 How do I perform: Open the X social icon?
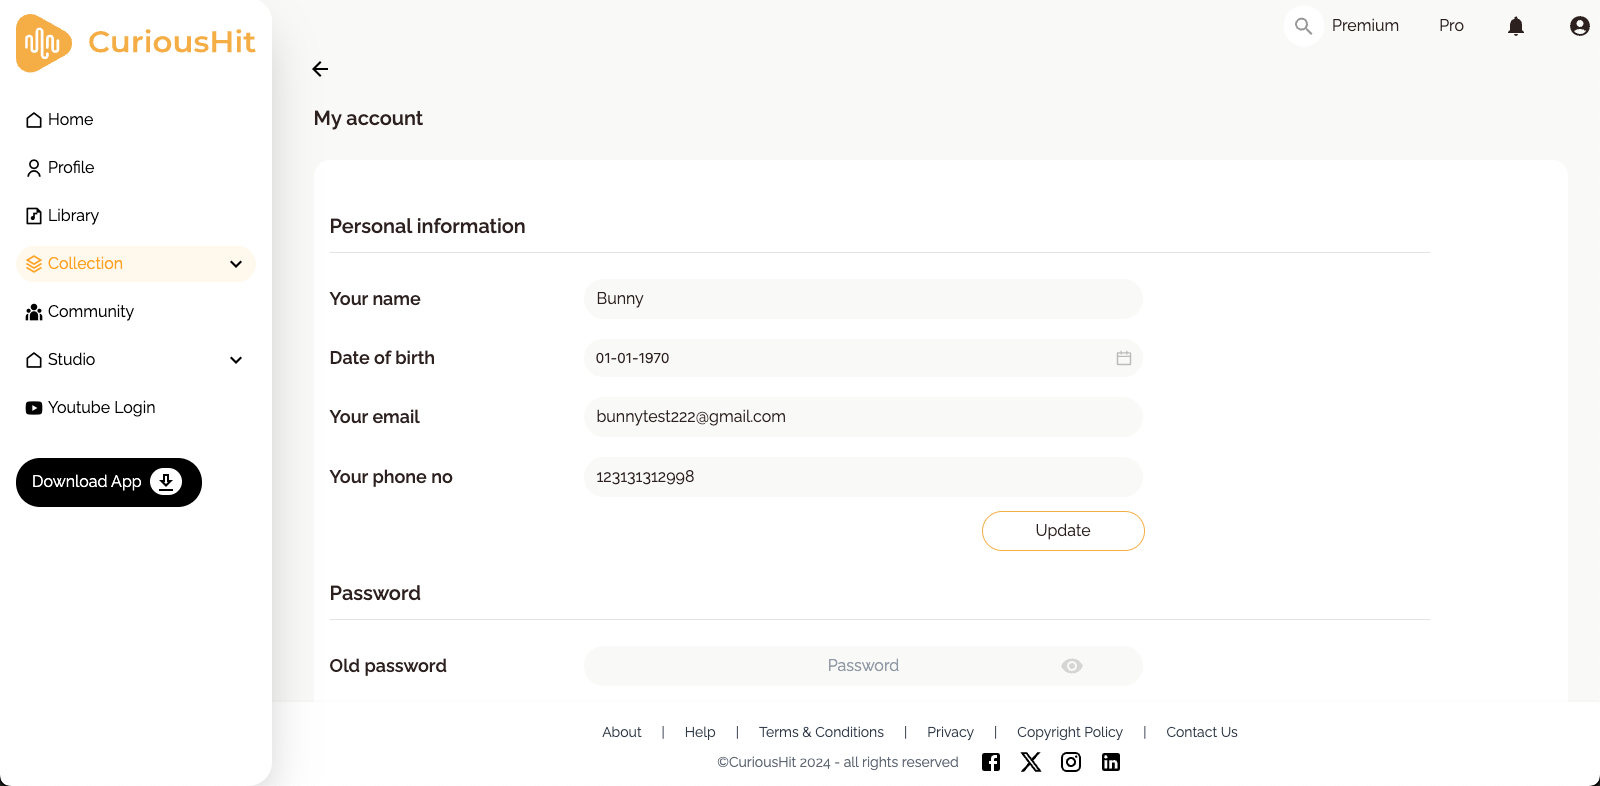[x=1031, y=762]
